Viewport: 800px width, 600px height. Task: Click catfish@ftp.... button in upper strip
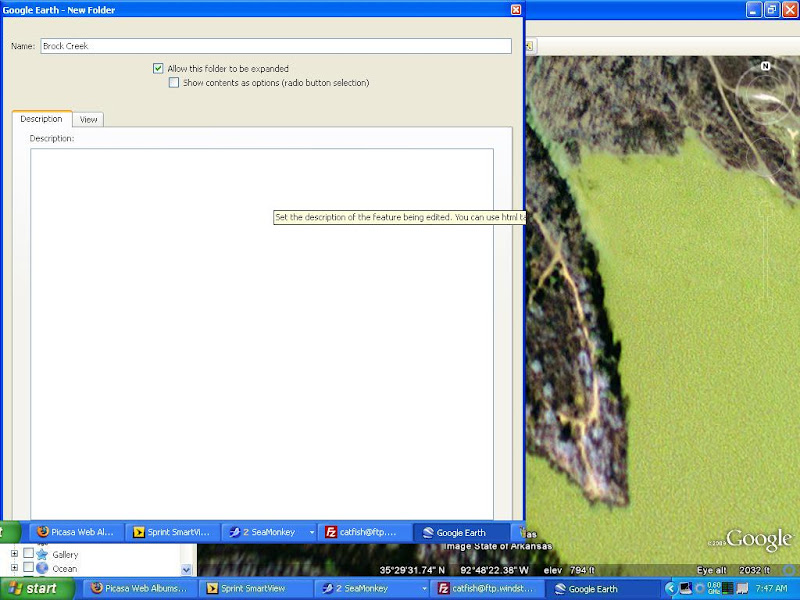364,532
